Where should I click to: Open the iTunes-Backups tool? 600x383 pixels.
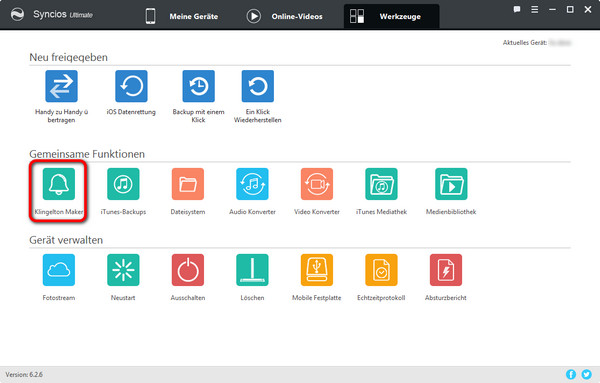point(123,184)
